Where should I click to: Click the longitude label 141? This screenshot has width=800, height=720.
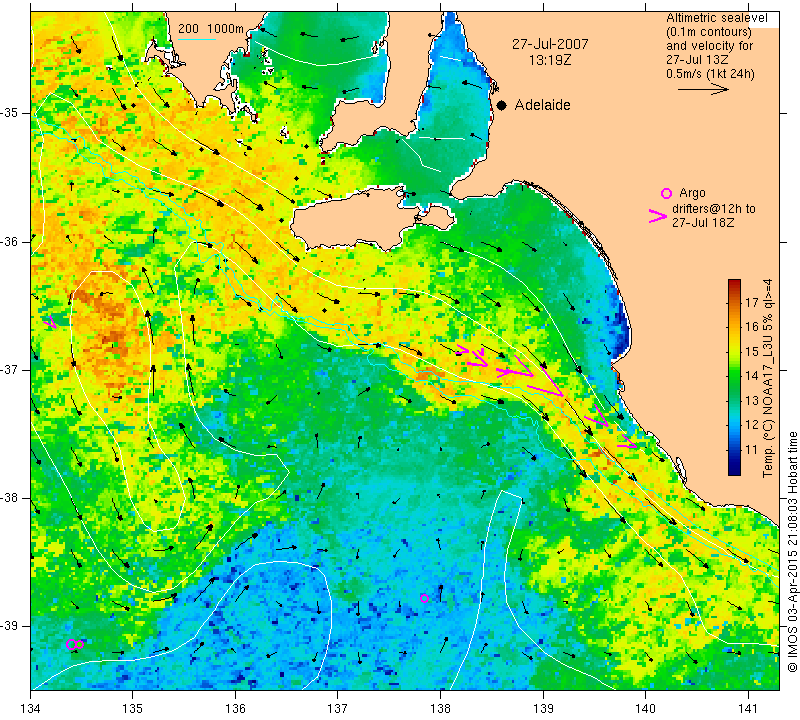tap(748, 708)
